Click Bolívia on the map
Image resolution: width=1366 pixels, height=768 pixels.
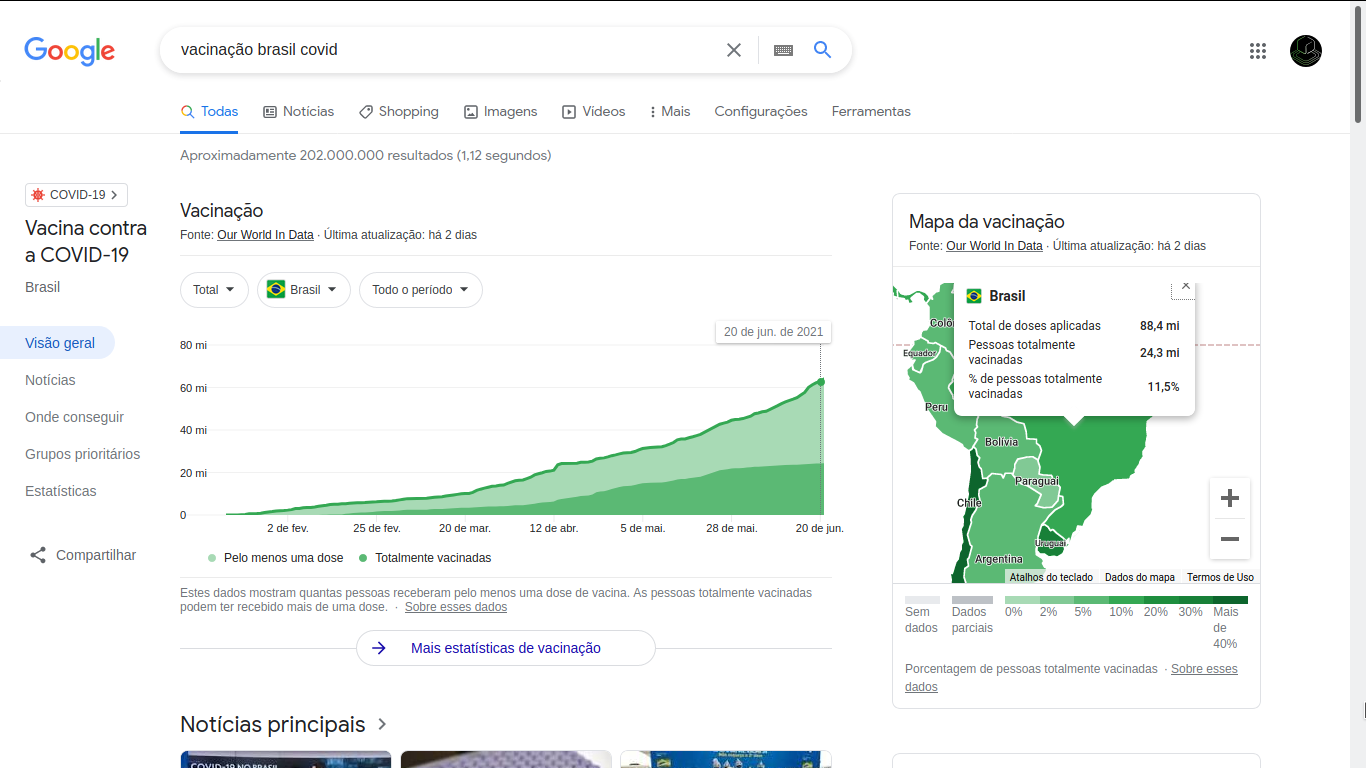click(1002, 442)
